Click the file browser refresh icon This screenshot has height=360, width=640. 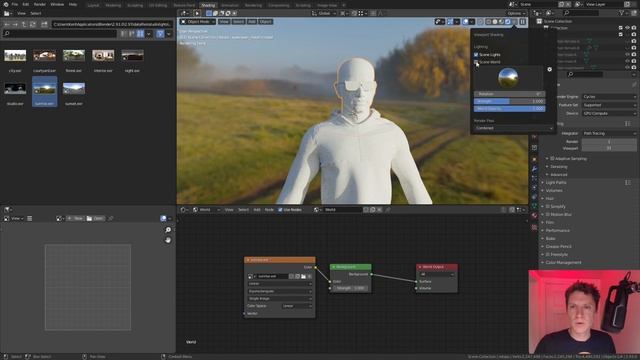[x=33, y=24]
